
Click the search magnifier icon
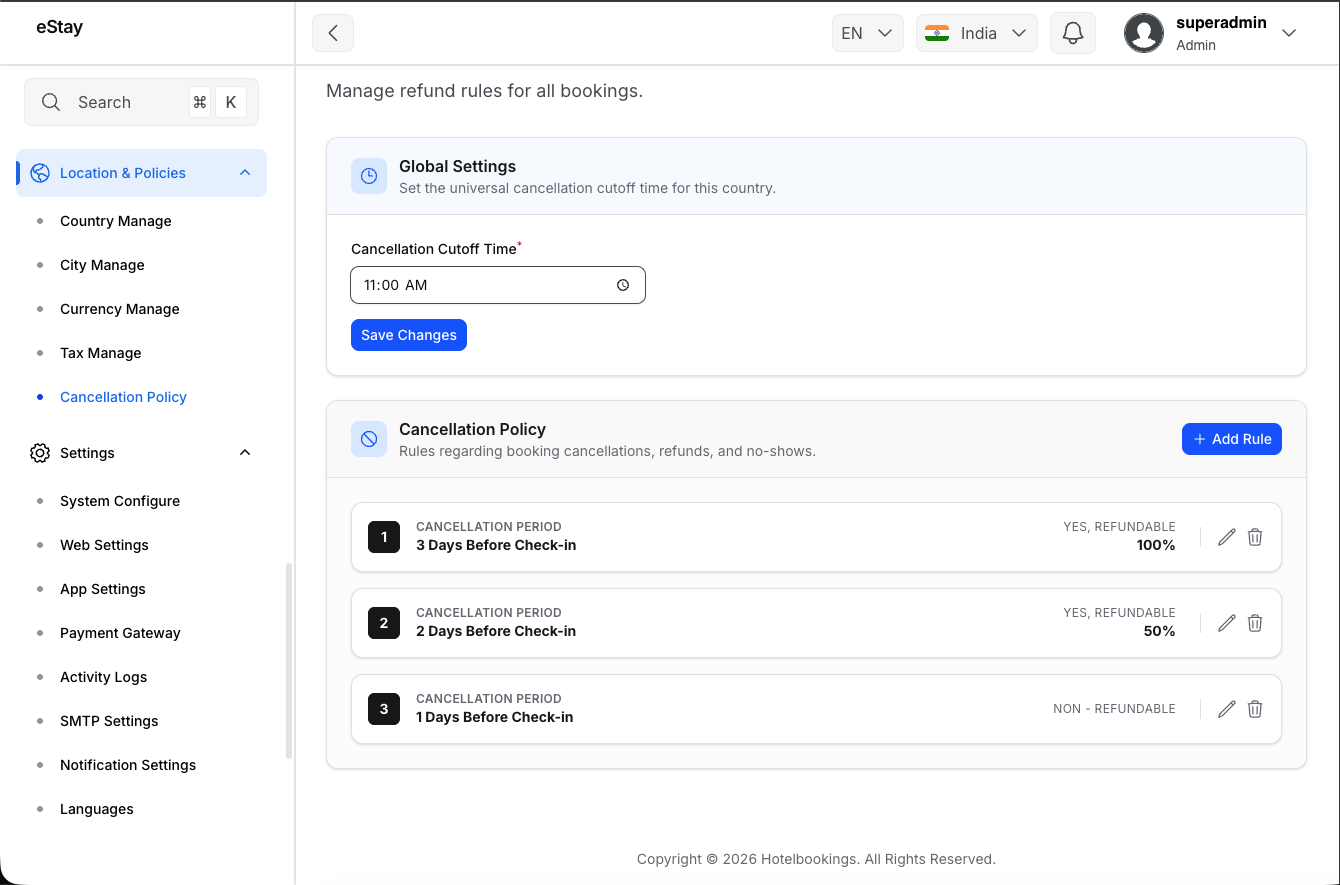pos(51,102)
